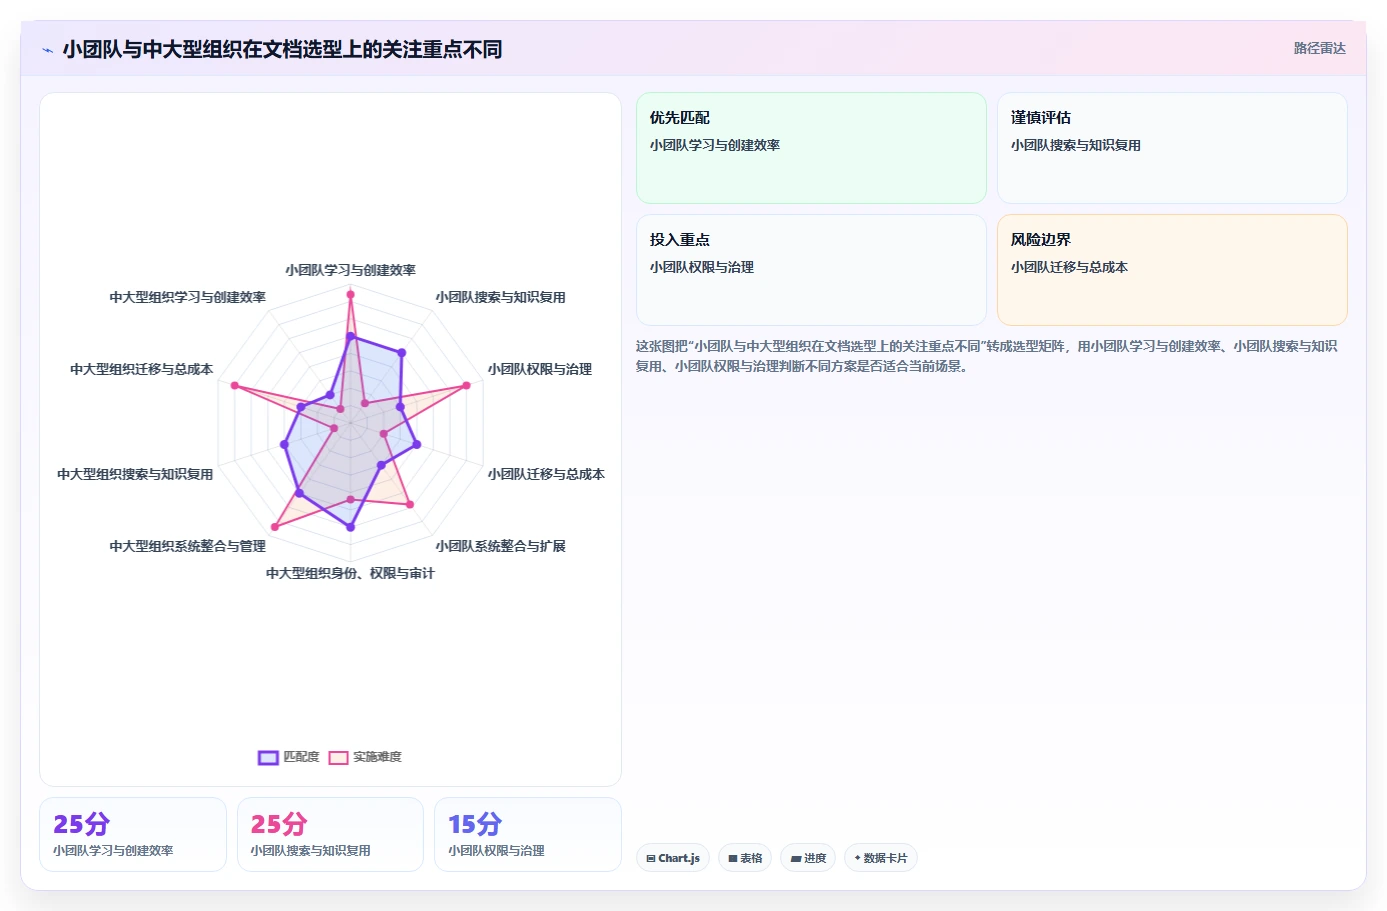Click the description paragraph below the cards
This screenshot has width=1387, height=911.
[990, 356]
